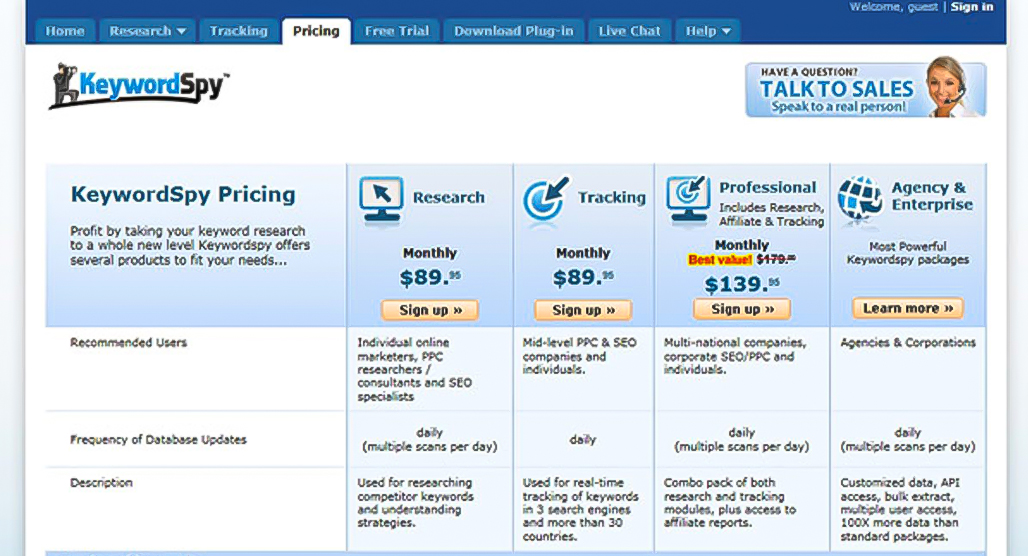Click the 'Welcome, guest' text
The image size is (1028, 556).
click(x=893, y=7)
